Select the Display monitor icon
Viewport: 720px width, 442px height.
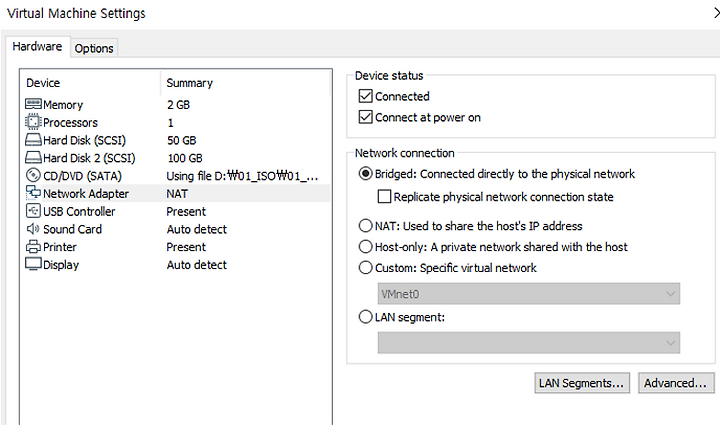coord(33,264)
